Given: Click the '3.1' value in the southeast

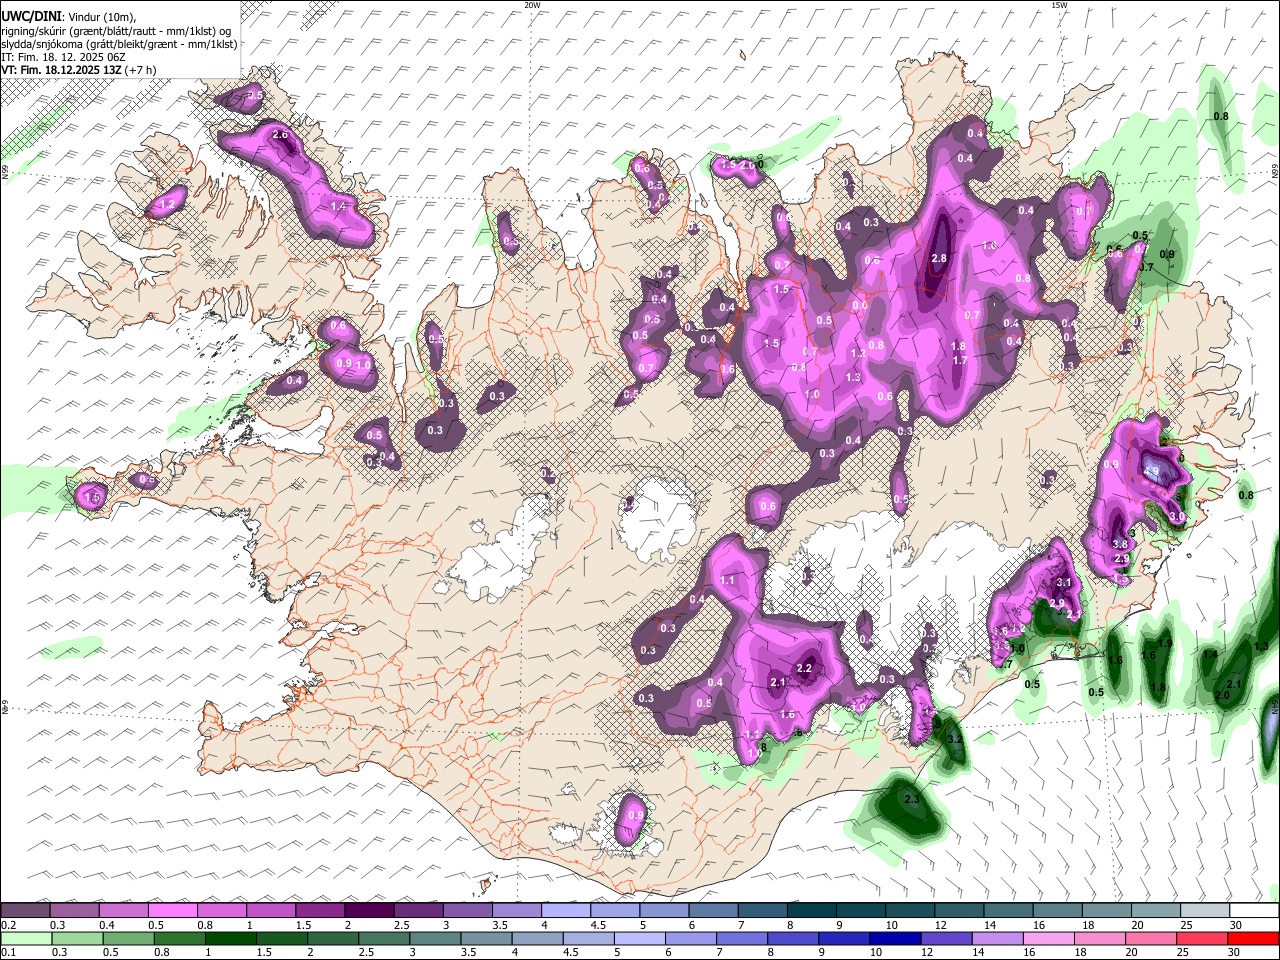Looking at the screenshot, I should pos(1064,583).
